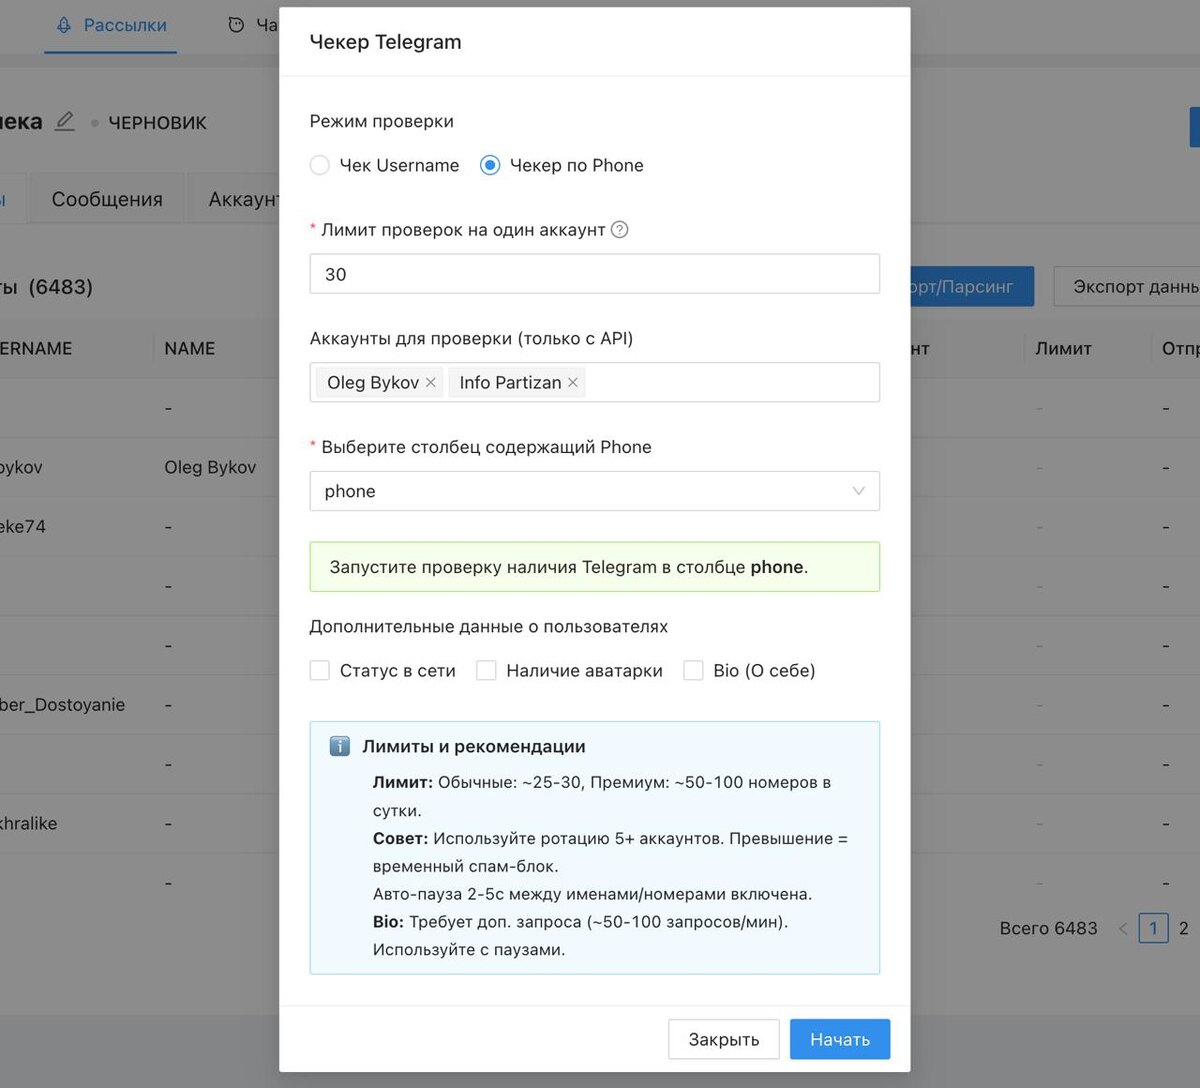Edit campaign name with pencil icon
1200x1088 pixels.
point(65,122)
